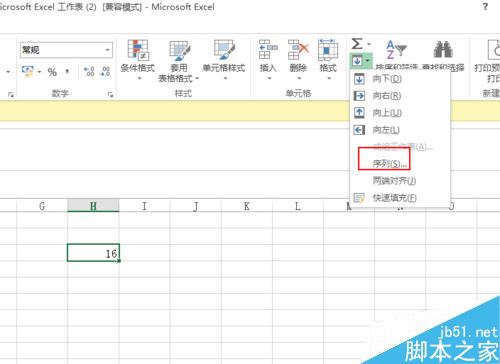The width and height of the screenshot is (500, 364).
Task: Choose Justify (两端对齐) from the fill menu
Action: click(400, 181)
